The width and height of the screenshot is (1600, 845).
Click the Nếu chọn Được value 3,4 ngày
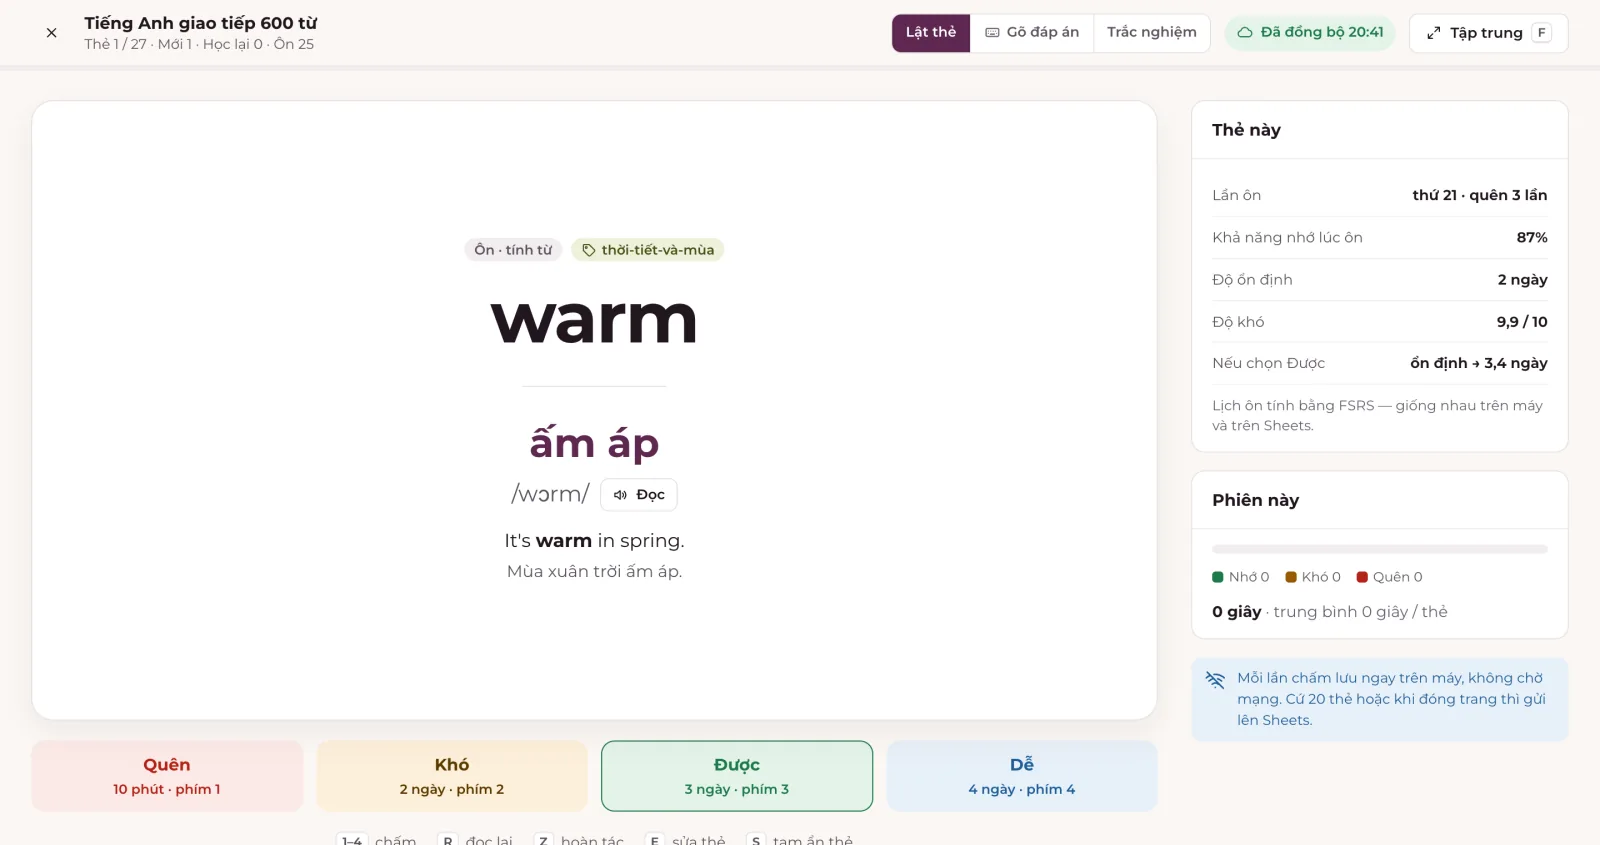click(1479, 363)
